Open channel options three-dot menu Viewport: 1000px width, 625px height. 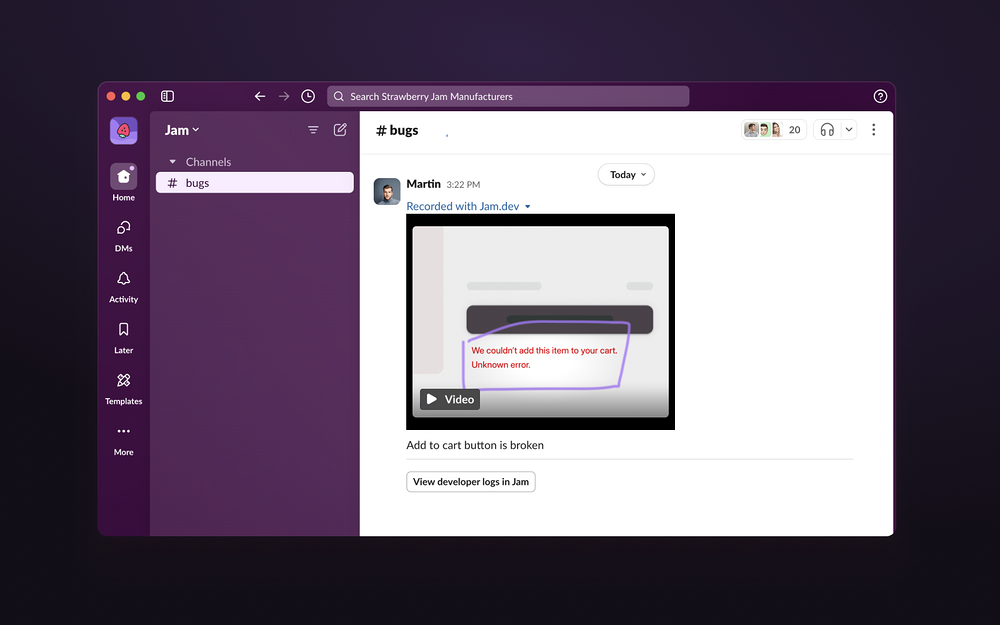[874, 130]
